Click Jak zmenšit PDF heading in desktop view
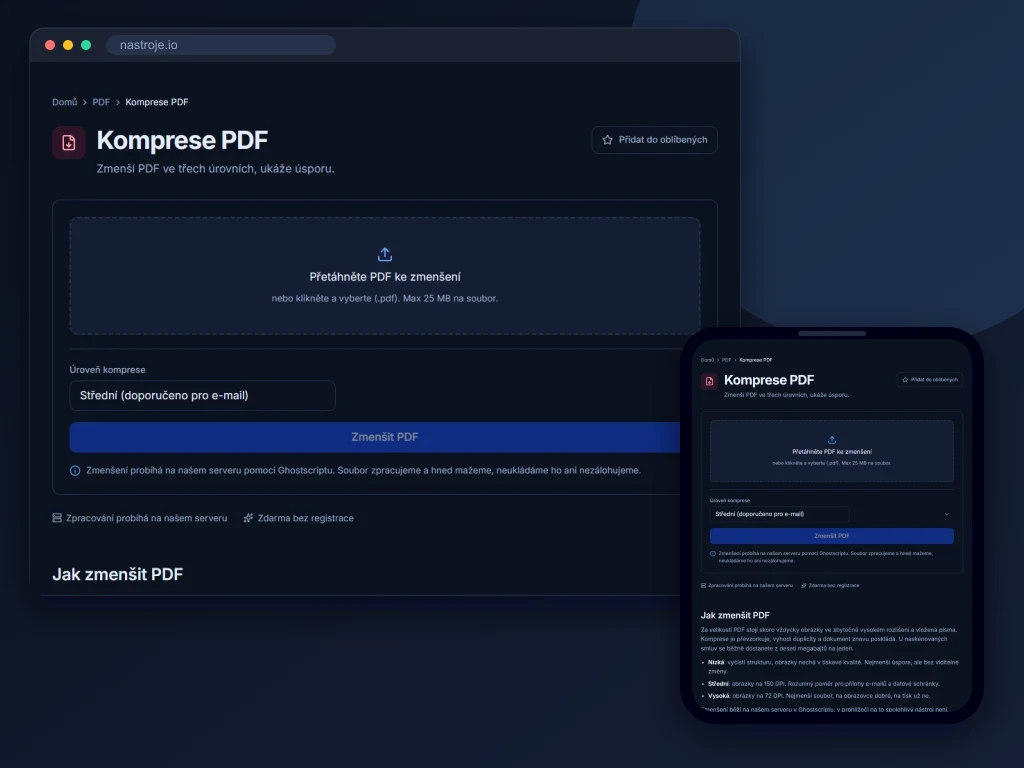Viewport: 1024px width, 768px height. pyautogui.click(x=118, y=574)
